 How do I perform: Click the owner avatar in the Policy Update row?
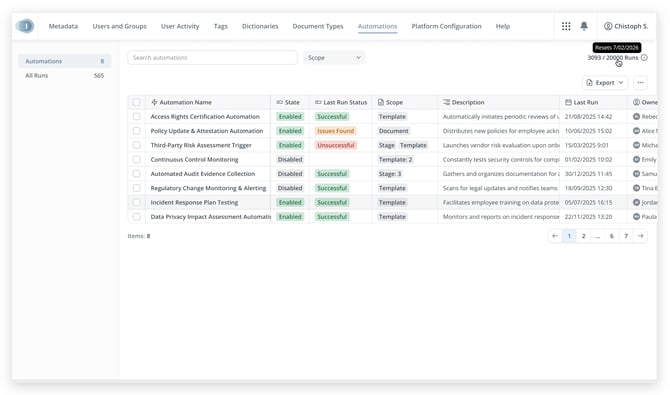coord(636,131)
